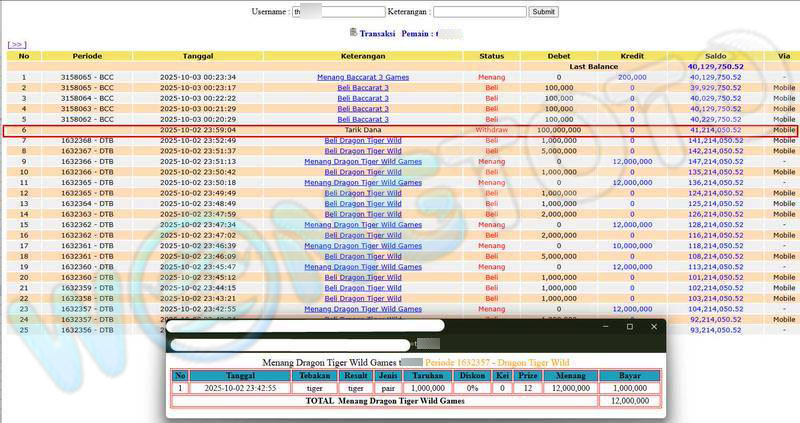Click the Saldo column header
The width and height of the screenshot is (800, 423).
click(714, 56)
